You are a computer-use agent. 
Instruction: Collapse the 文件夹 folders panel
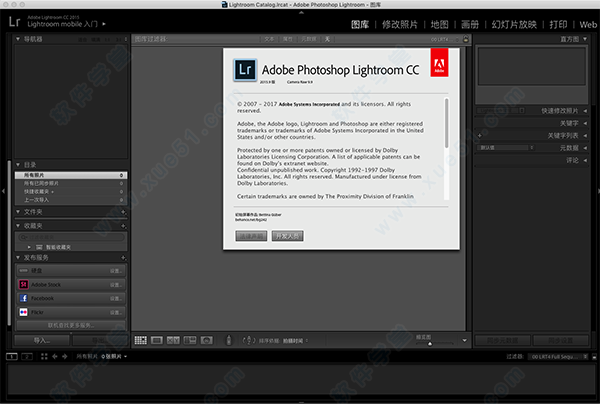coord(18,212)
